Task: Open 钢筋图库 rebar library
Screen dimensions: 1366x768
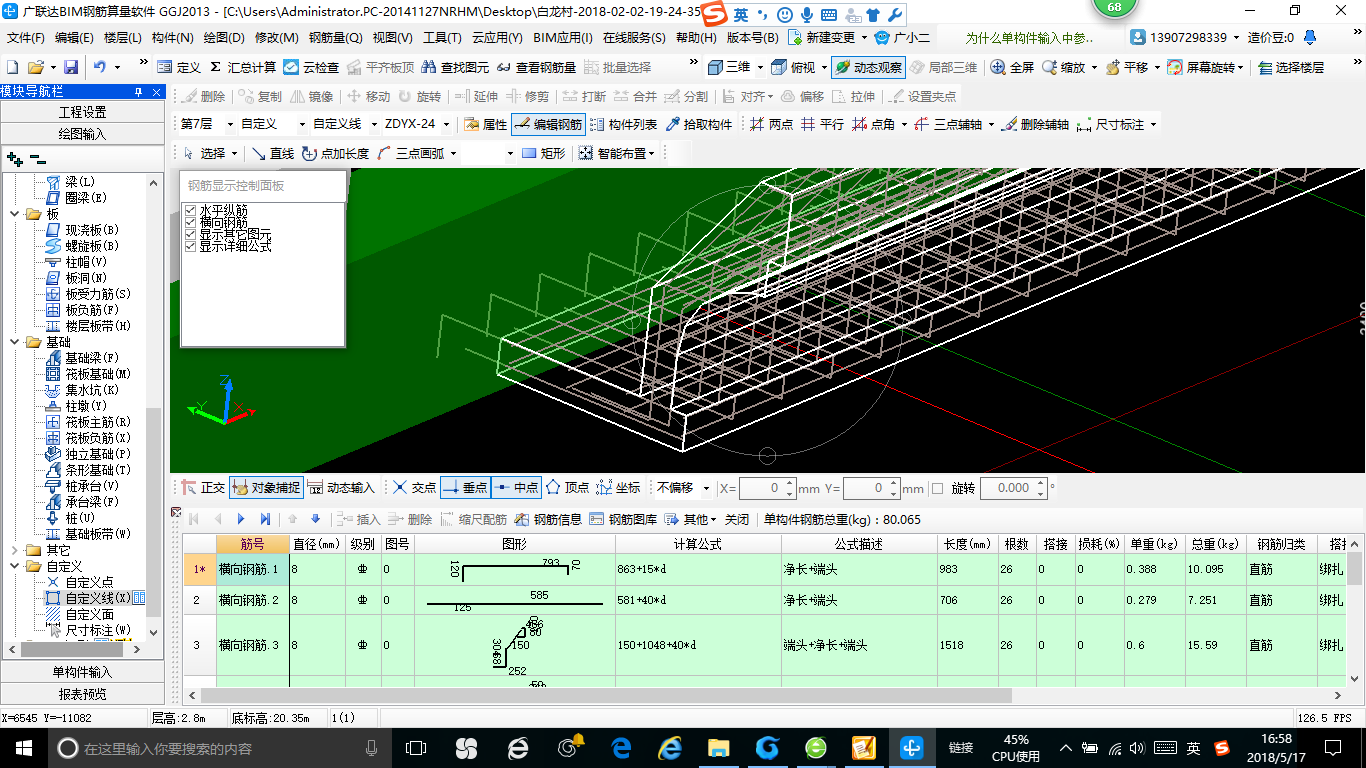Action: click(x=623, y=519)
